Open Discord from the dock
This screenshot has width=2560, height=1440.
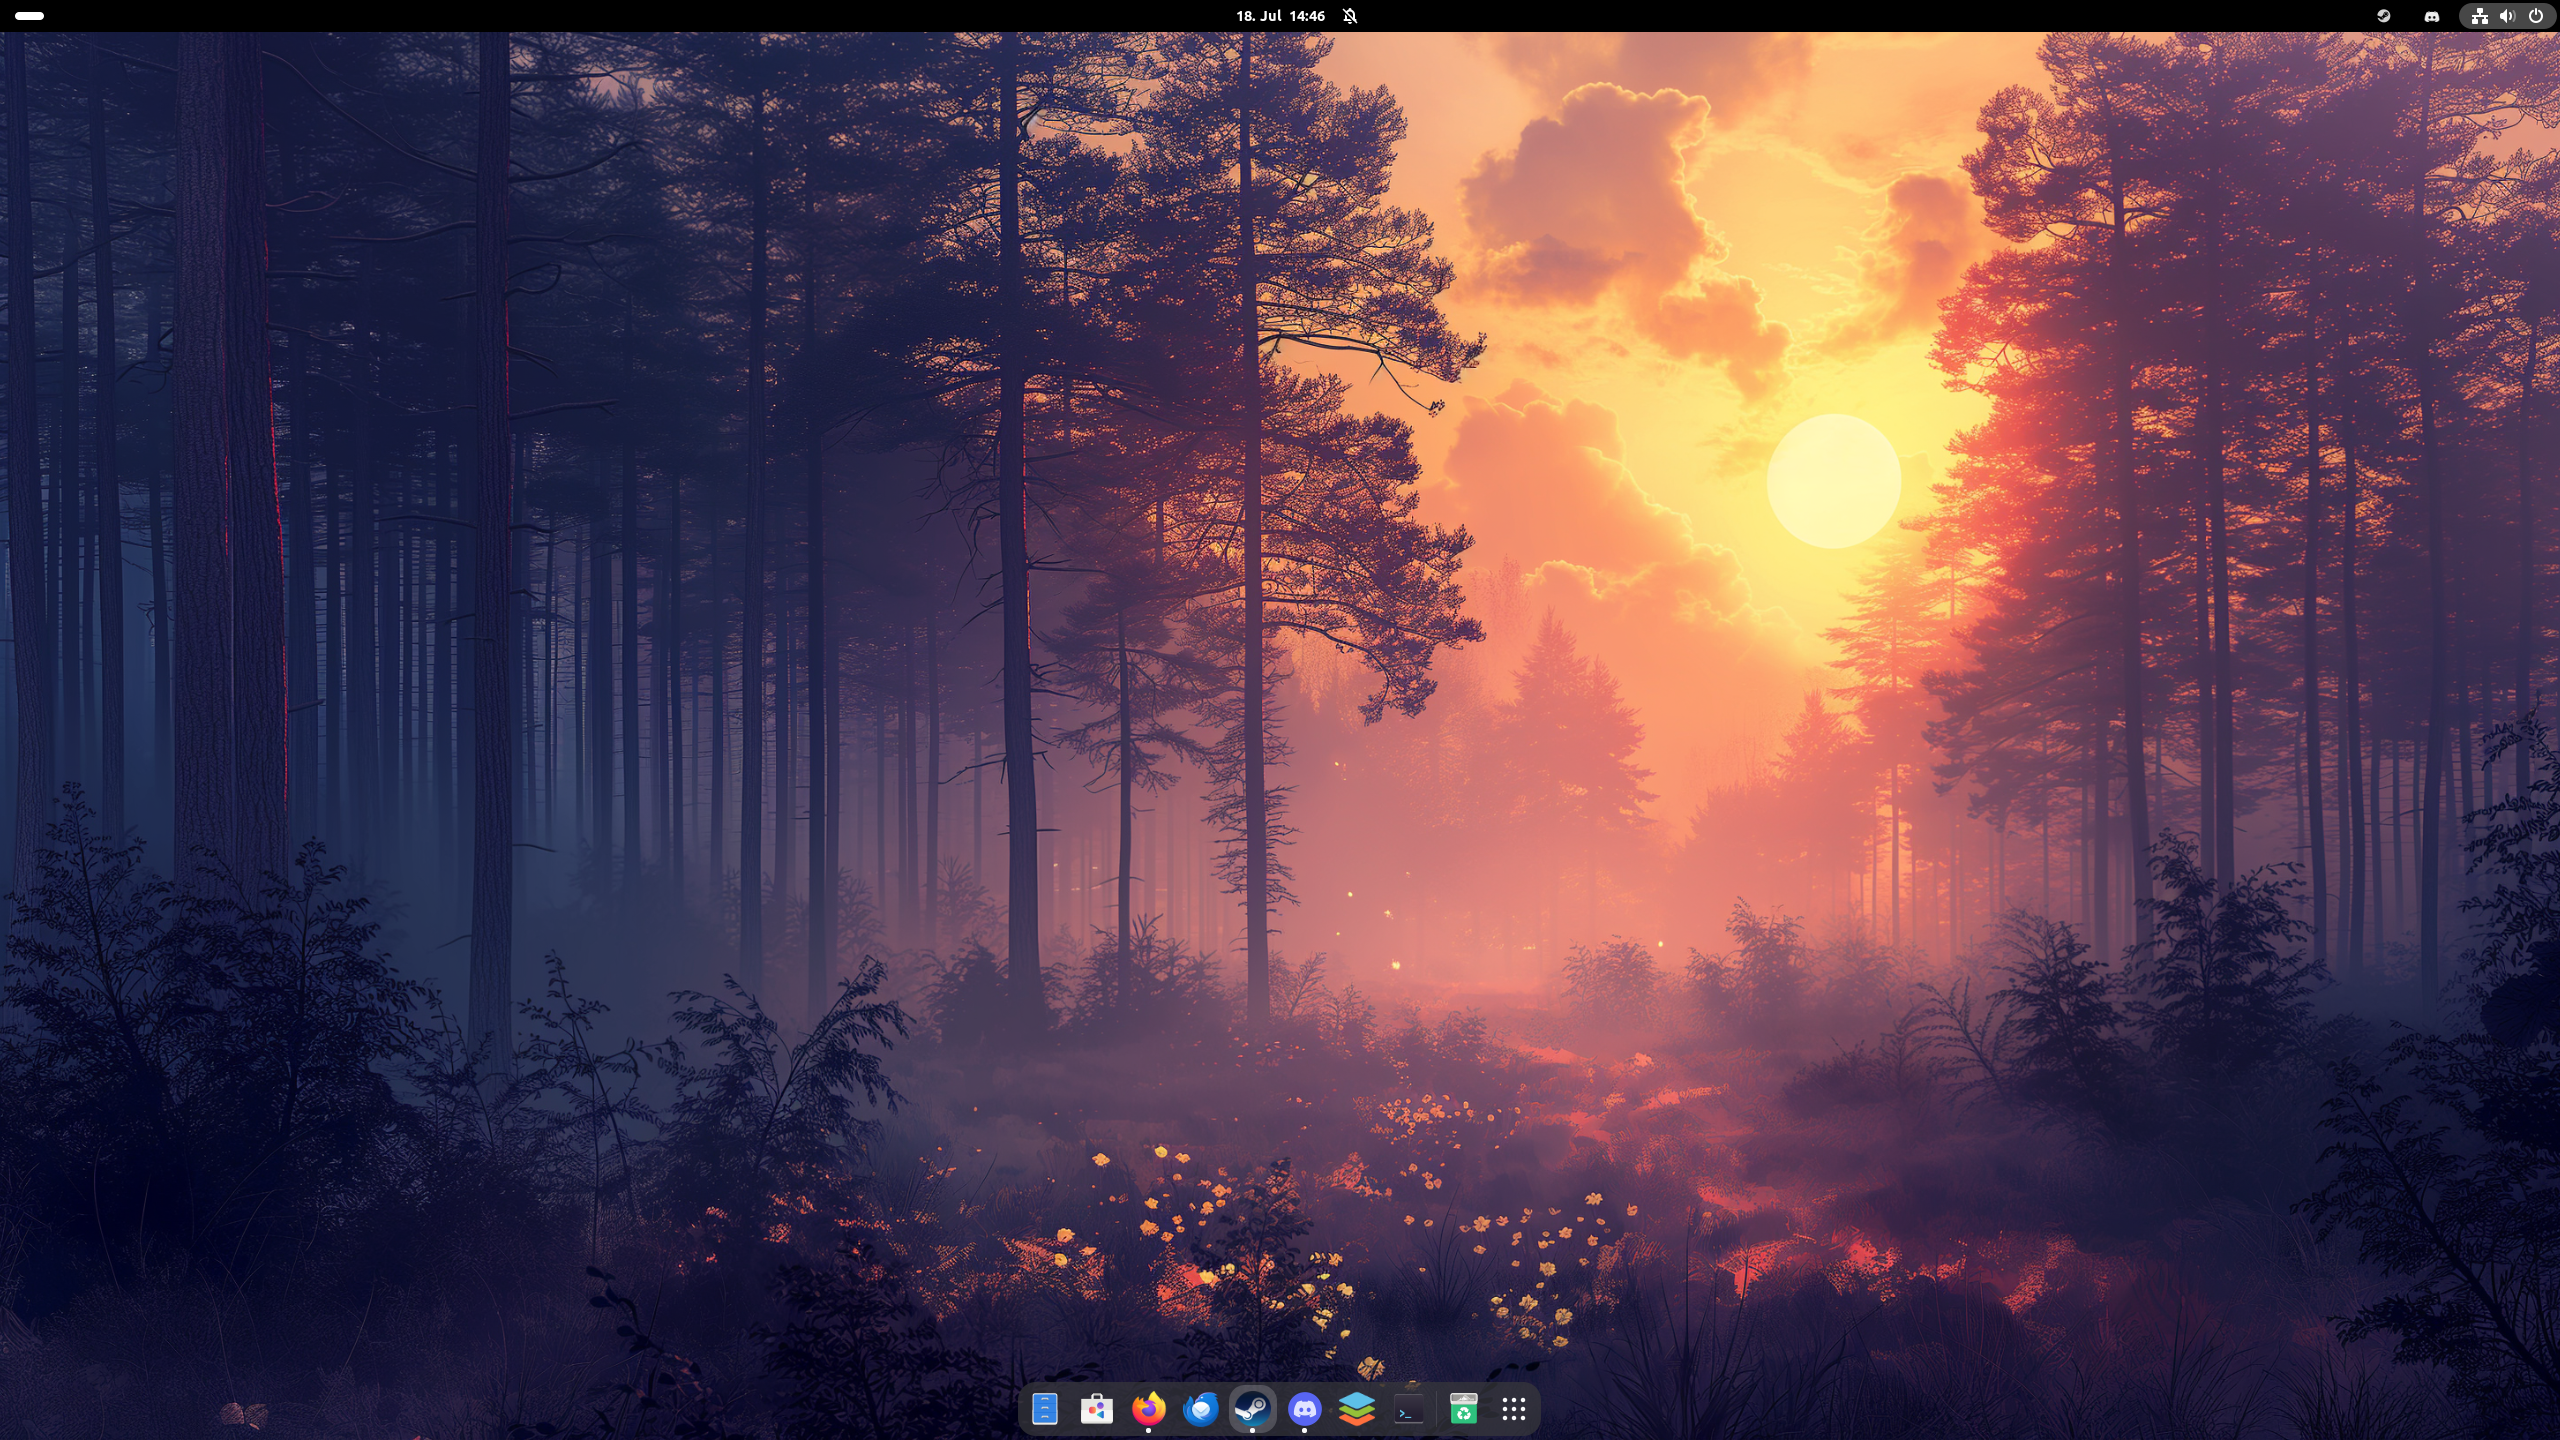tap(1304, 1409)
